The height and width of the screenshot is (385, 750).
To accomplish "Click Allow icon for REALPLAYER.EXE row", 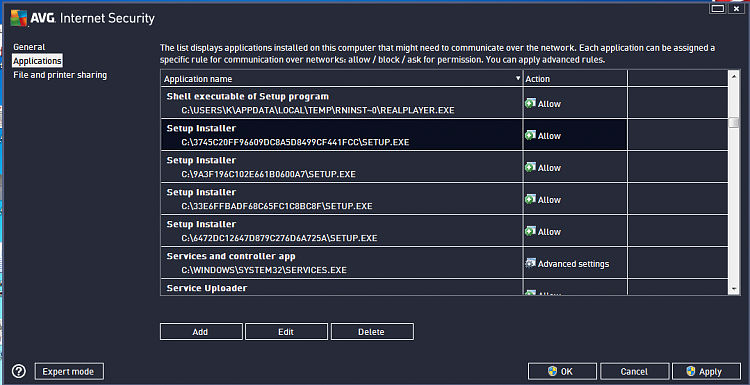I will [x=530, y=103].
